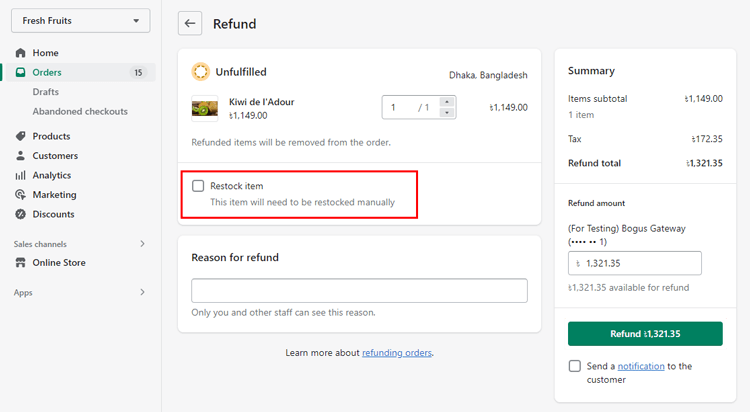Open Home via the house icon
Screen dimensions: 750x412
tap(21, 53)
